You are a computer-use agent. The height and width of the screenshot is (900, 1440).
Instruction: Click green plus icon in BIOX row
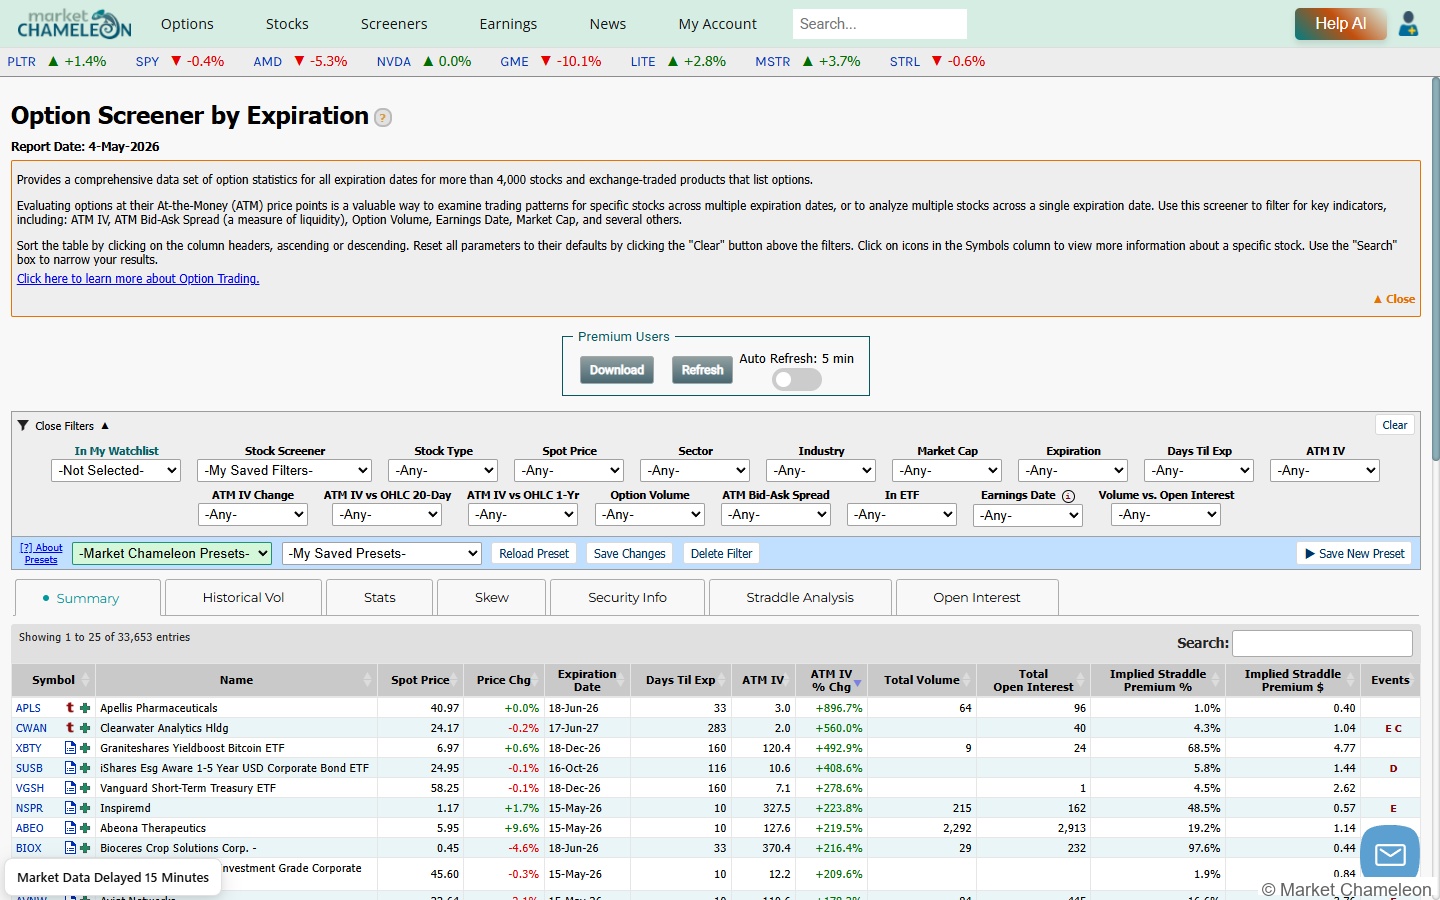click(x=85, y=848)
